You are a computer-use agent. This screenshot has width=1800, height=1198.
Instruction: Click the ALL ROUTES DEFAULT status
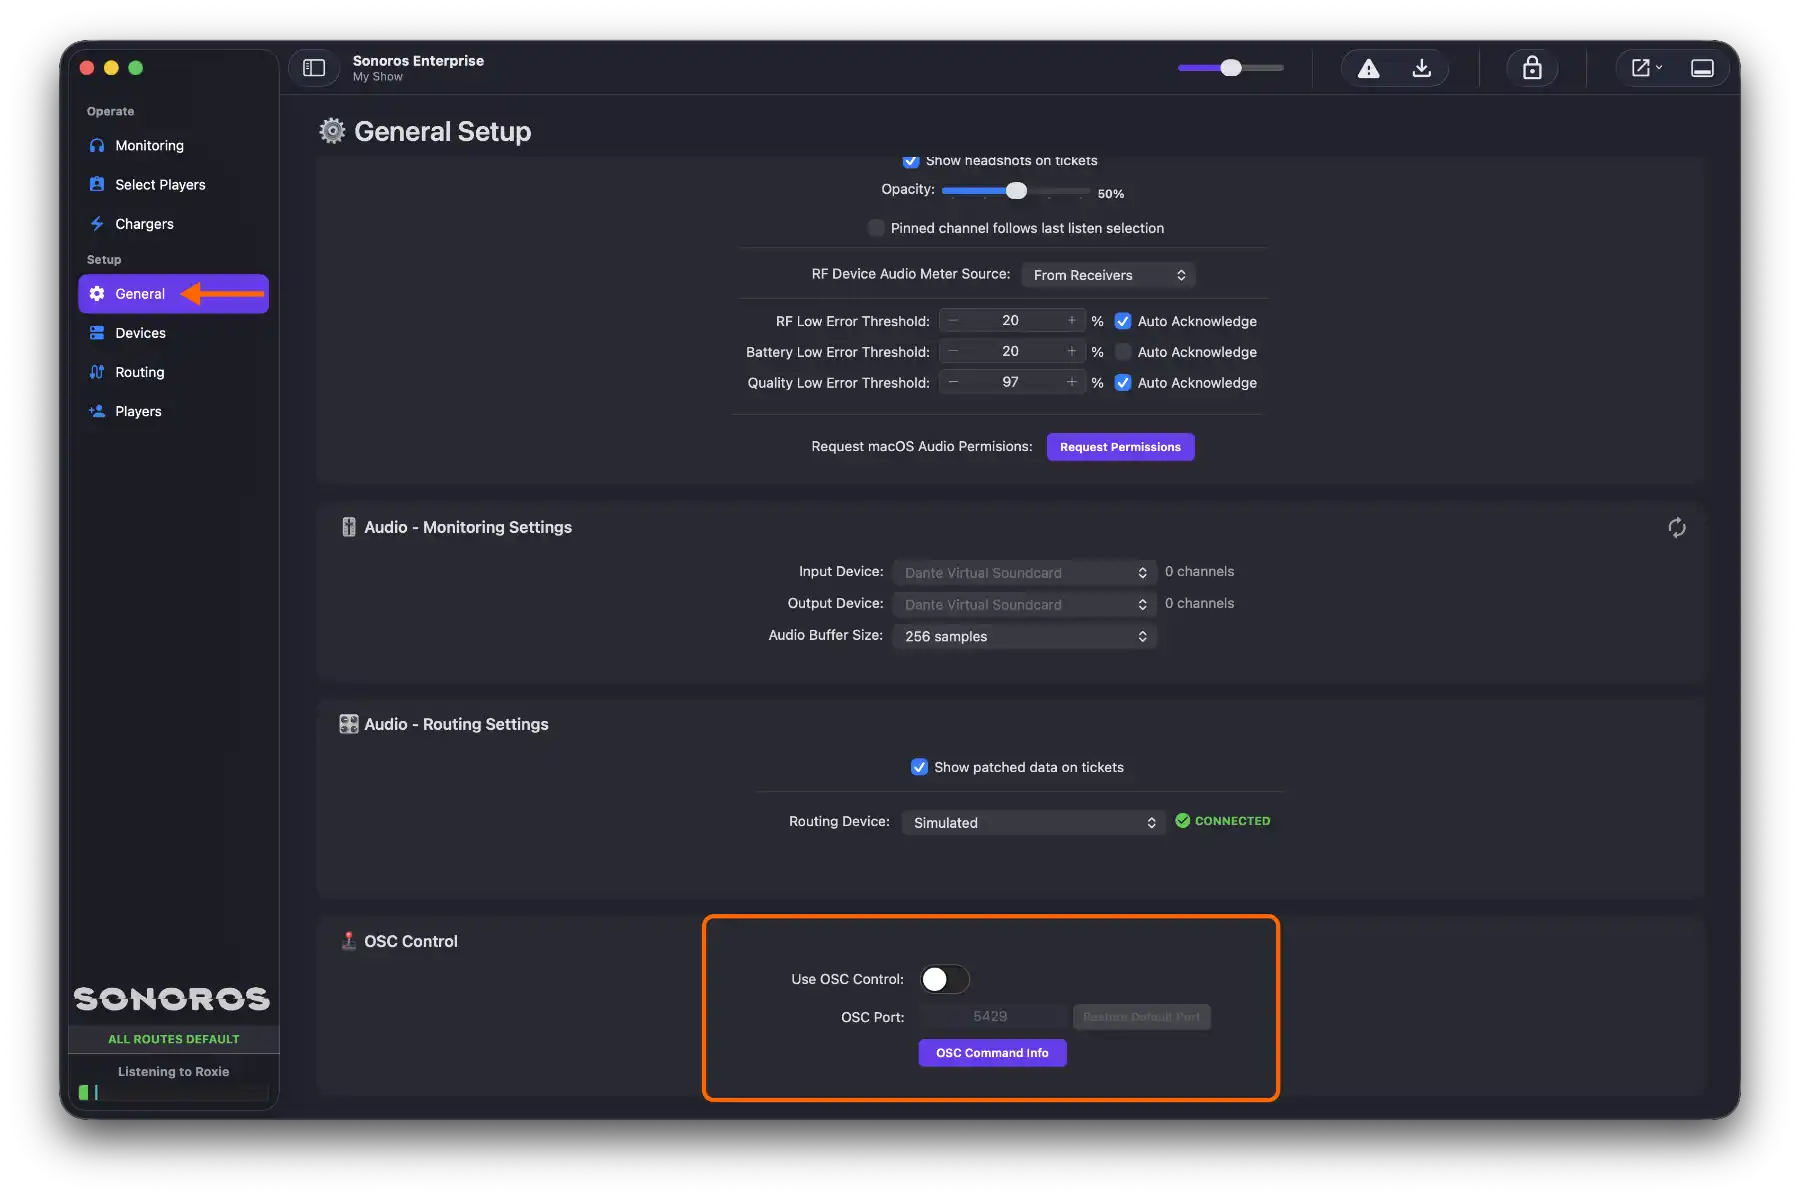(x=173, y=1039)
